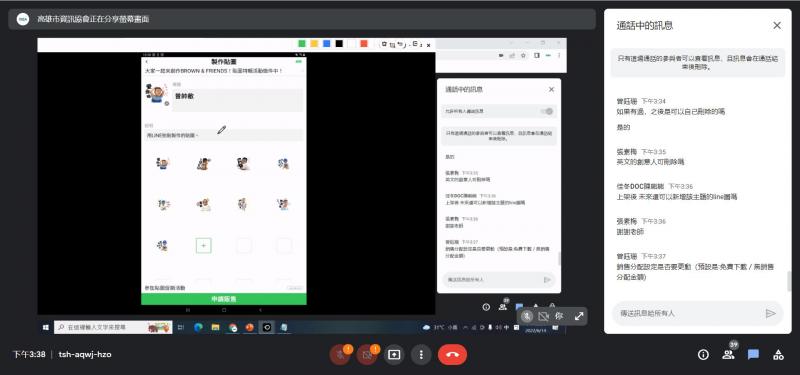The width and height of the screenshot is (800, 375).
Task: Click message 英文的創意人可刪除嗎
Action: [x=650, y=162]
